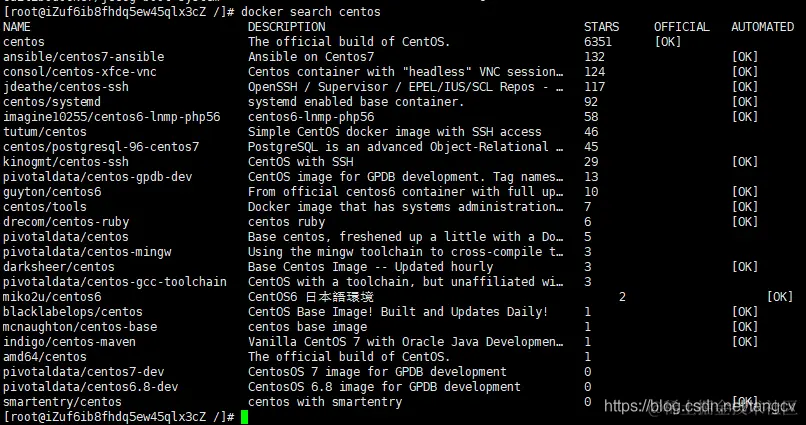Viewport: 806px width, 425px height.
Task: Click 'smartentry/centos' image name
Action: tap(62, 401)
